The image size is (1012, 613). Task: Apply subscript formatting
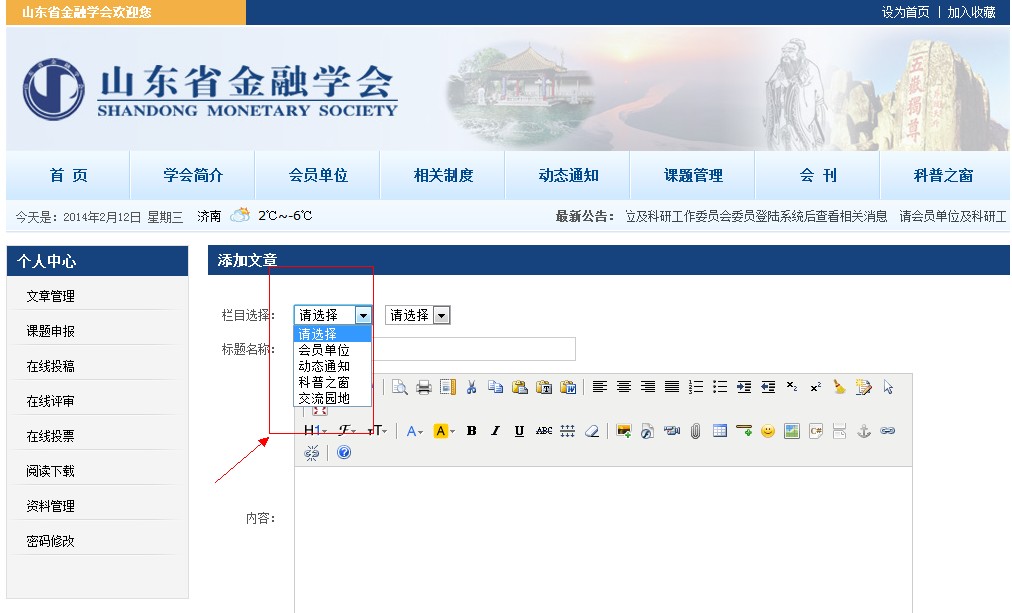point(792,387)
